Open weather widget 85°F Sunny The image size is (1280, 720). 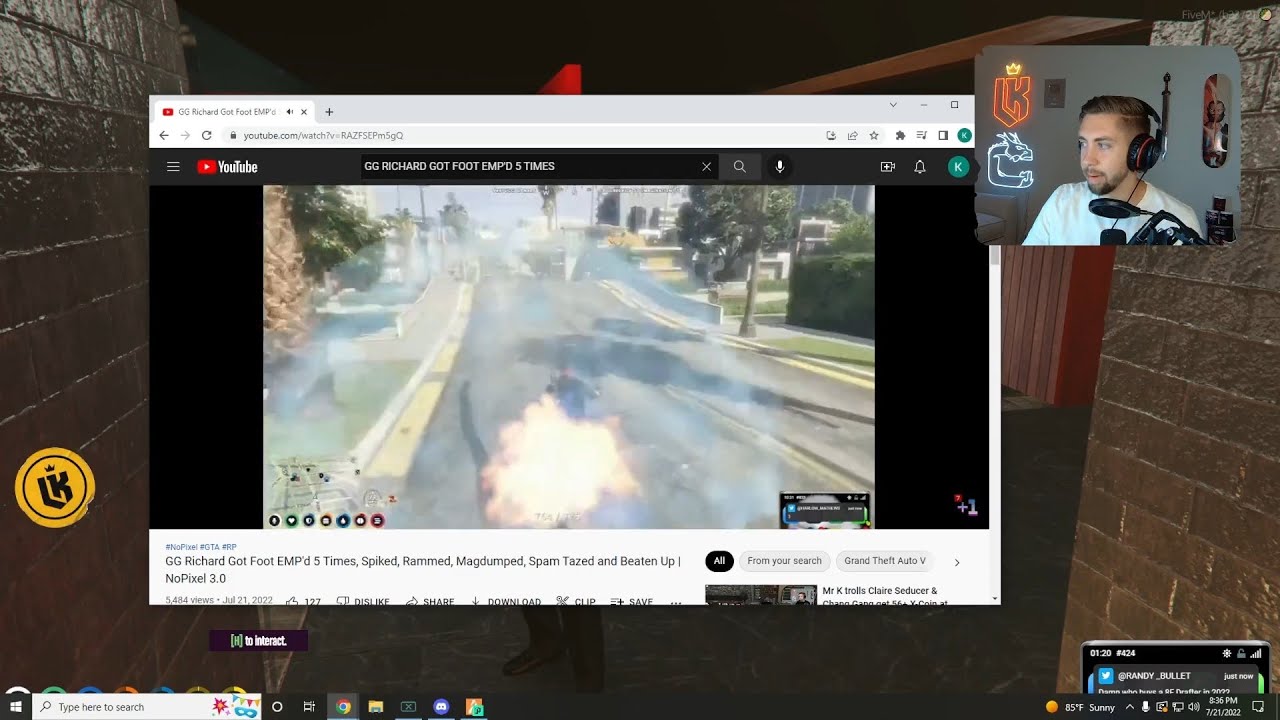pyautogui.click(x=1080, y=707)
